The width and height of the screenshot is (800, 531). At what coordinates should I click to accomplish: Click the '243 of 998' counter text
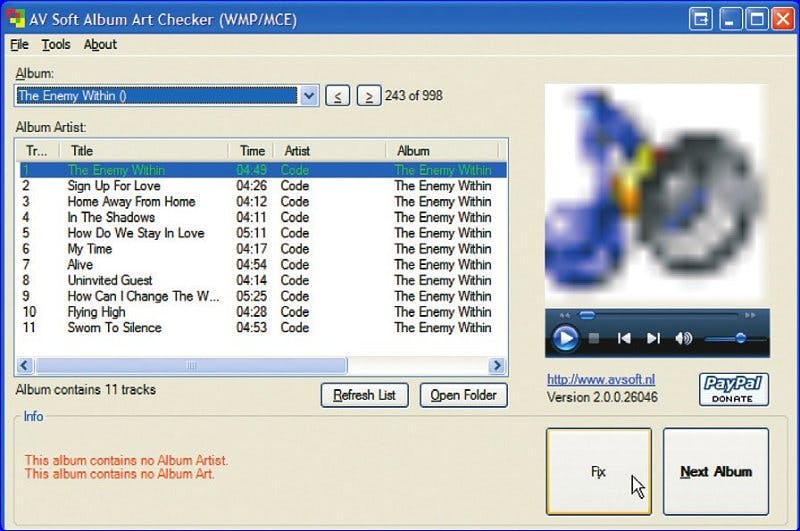(x=414, y=95)
